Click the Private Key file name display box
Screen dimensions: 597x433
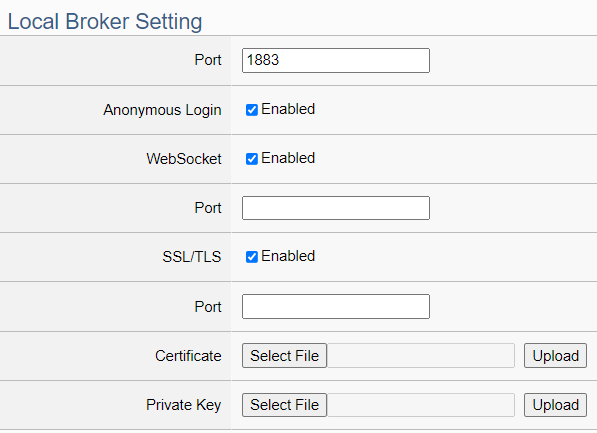(421, 405)
